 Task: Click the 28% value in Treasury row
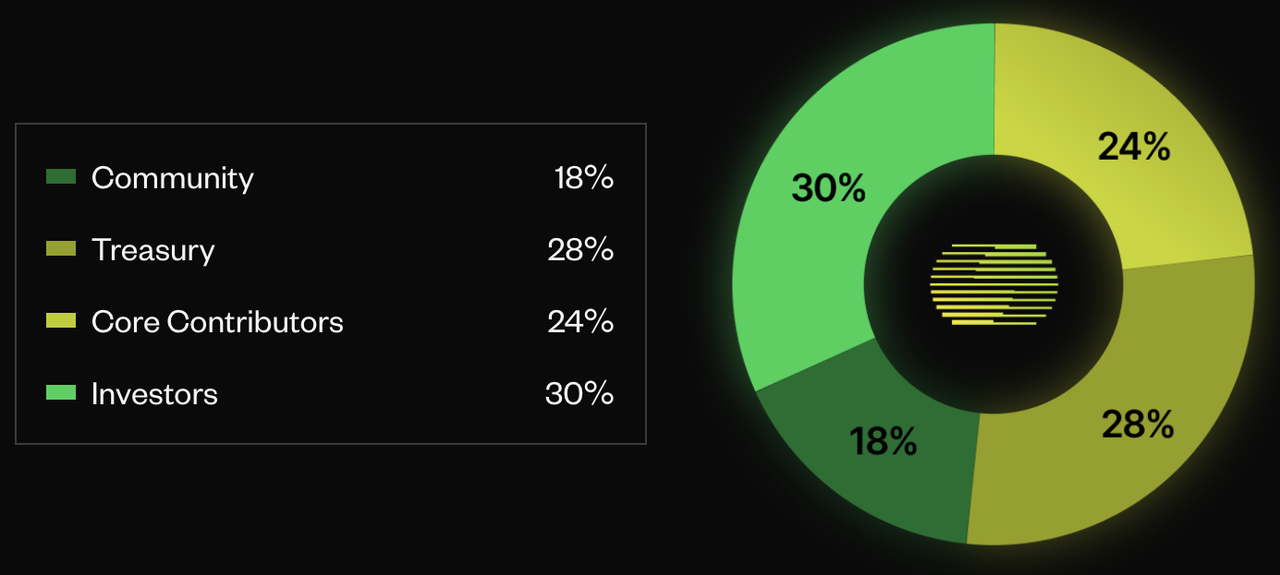[x=580, y=250]
